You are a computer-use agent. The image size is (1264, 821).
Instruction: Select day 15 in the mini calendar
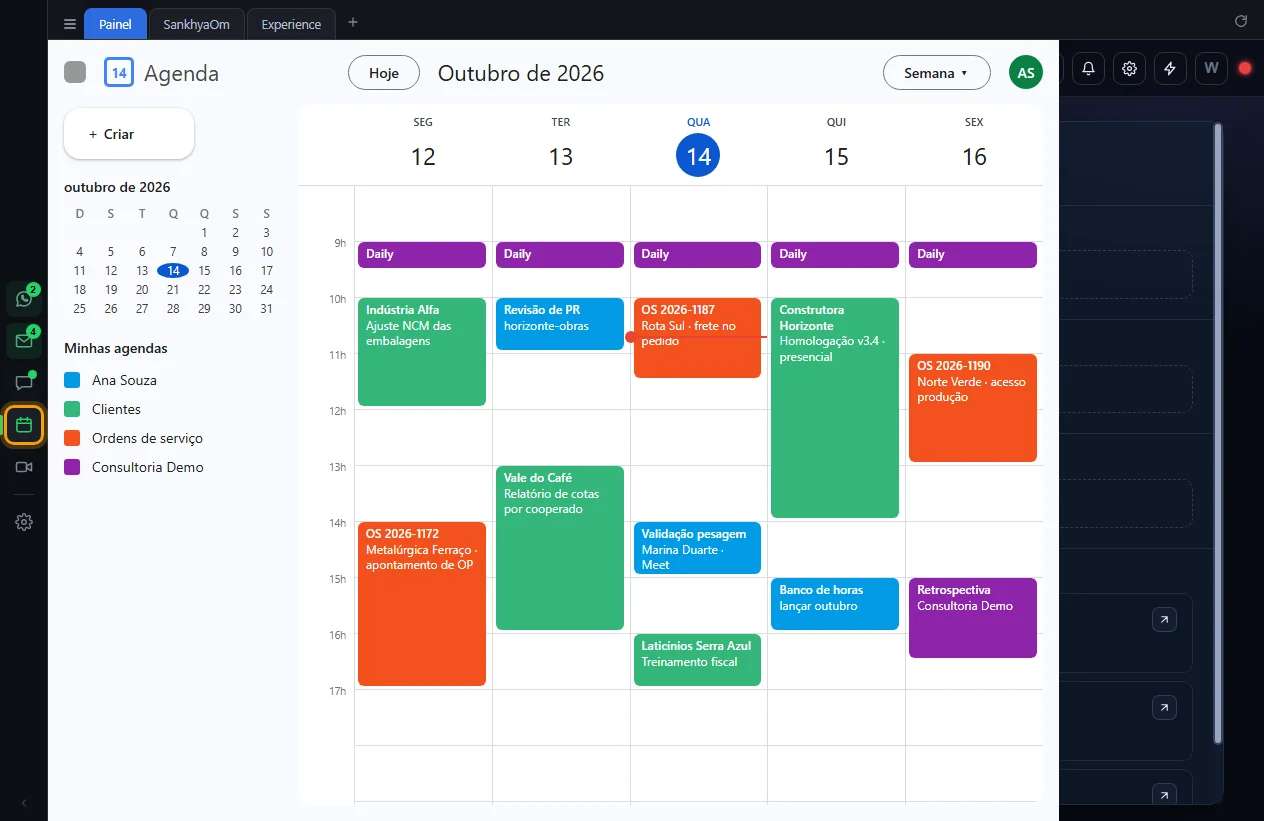(204, 271)
